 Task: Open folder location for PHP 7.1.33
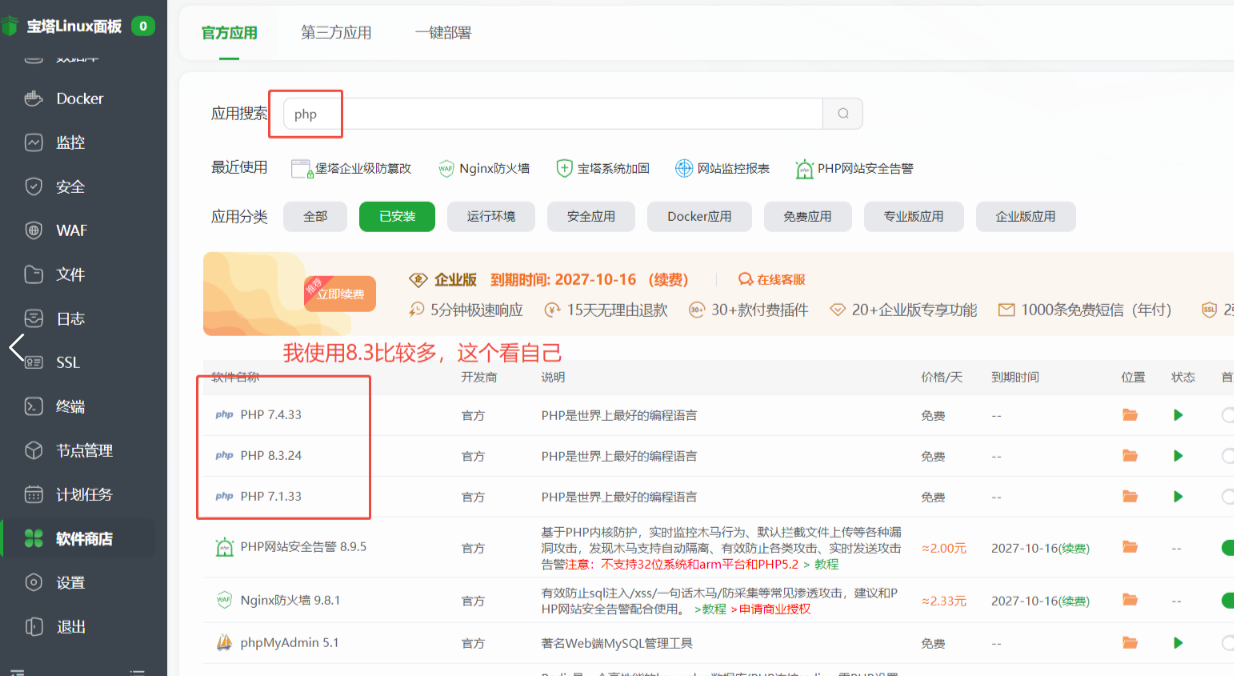click(x=1130, y=496)
